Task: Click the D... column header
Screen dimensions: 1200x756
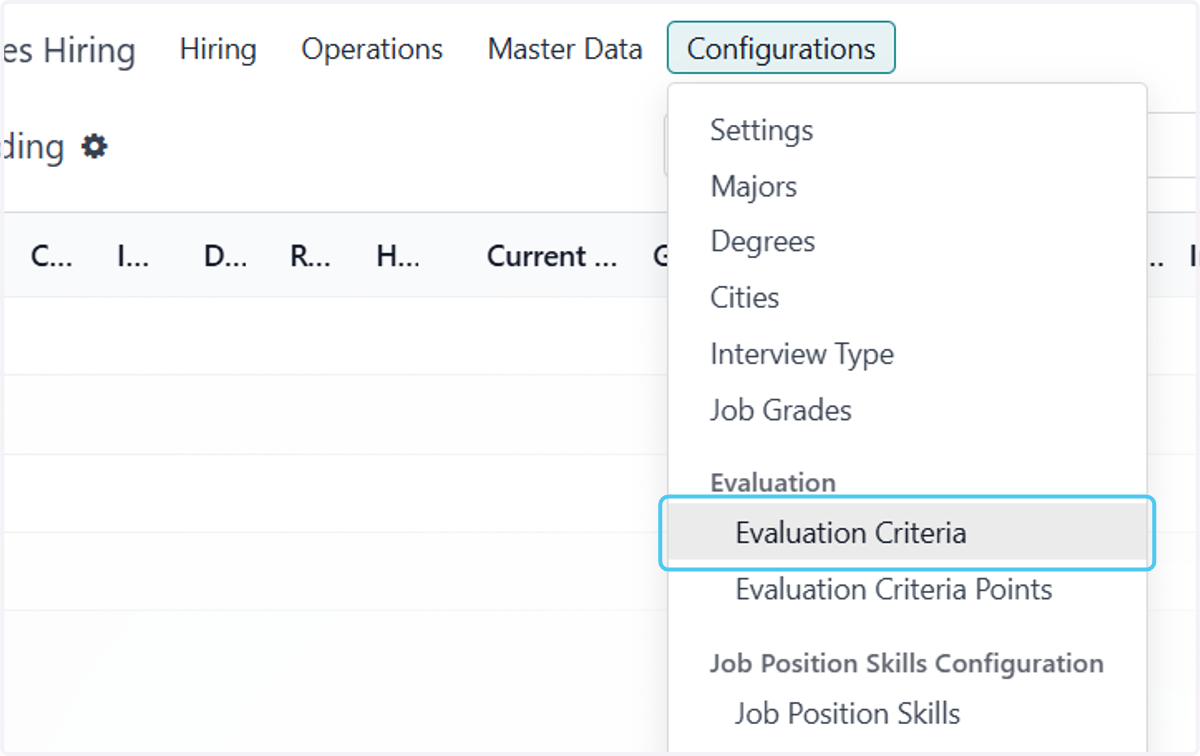Action: 225,256
